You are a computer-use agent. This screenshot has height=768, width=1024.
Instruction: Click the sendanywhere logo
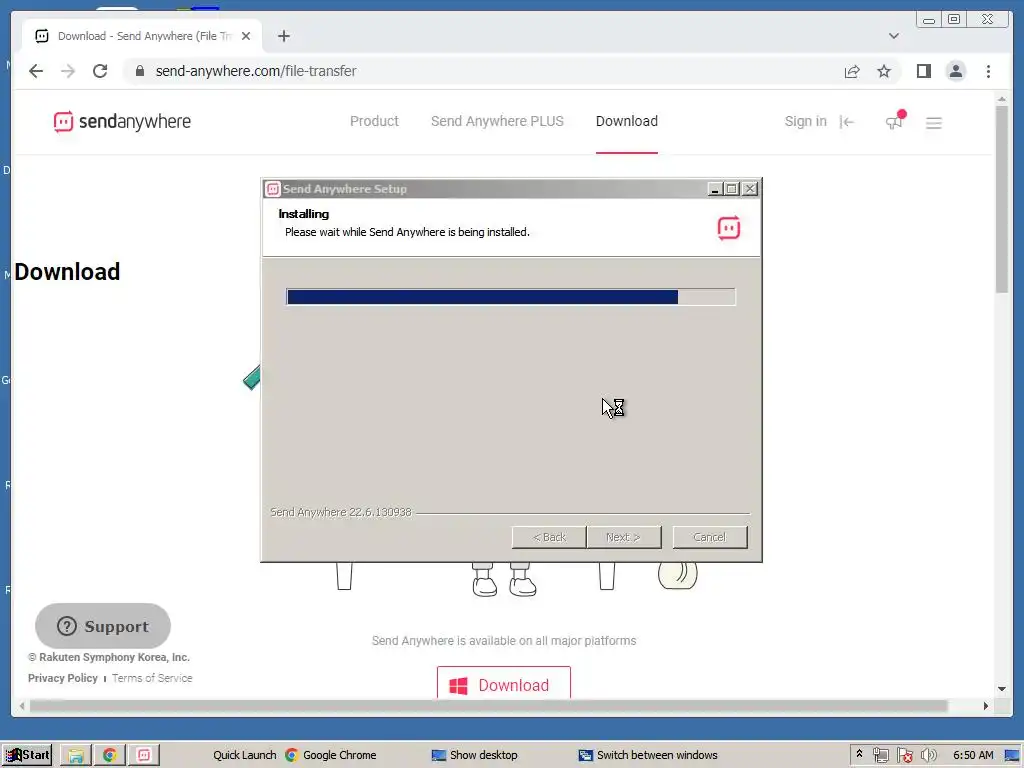[x=122, y=121]
